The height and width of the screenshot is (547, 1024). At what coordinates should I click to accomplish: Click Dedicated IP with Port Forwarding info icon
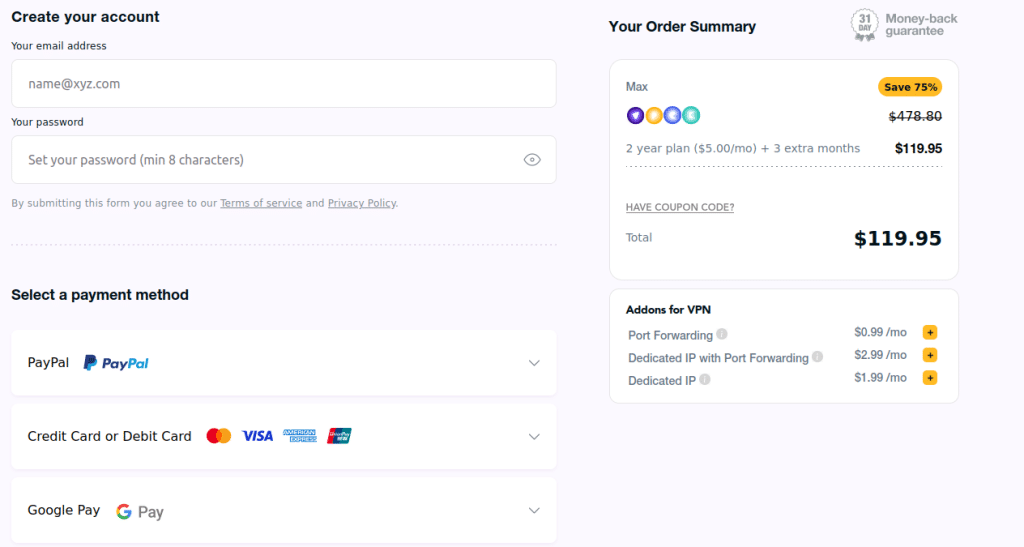817,357
